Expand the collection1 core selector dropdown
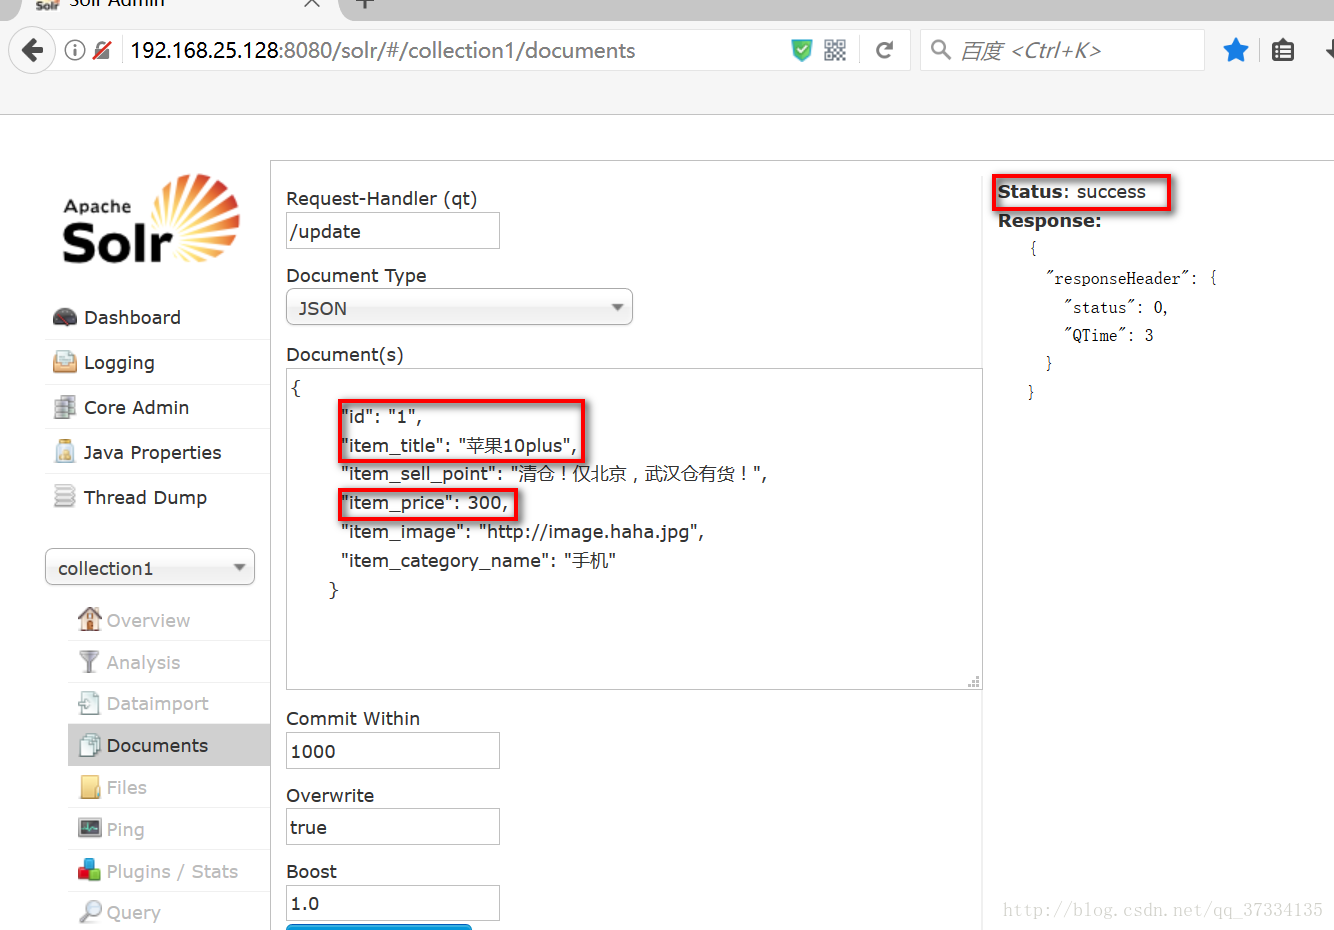Image resolution: width=1334 pixels, height=930 pixels. 150,567
